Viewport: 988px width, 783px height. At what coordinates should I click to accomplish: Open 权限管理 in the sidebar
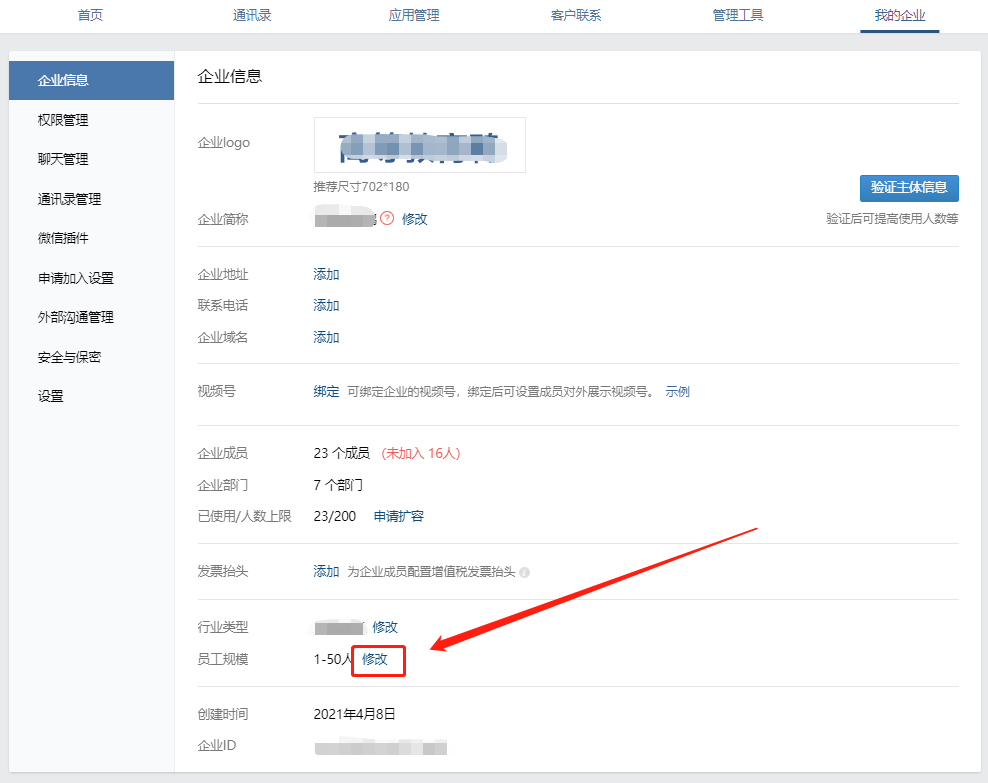pos(63,120)
